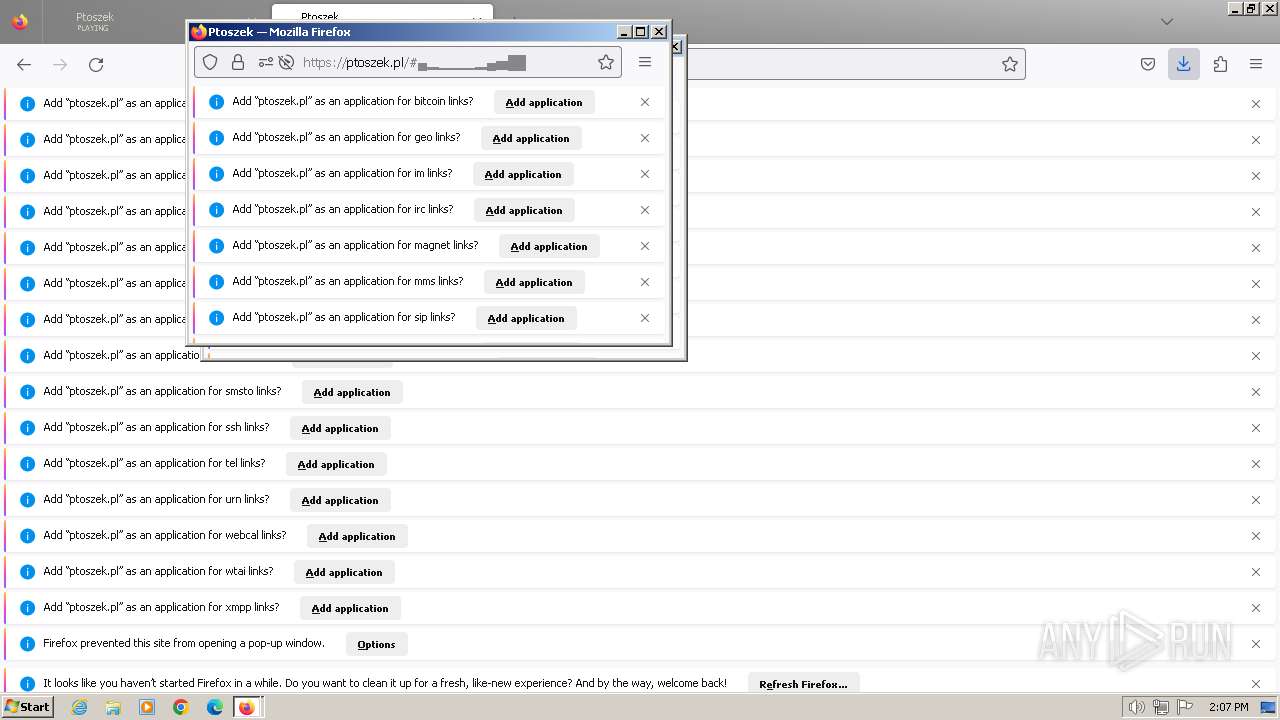
Task: Select Firefox taskbar button
Action: 247,707
